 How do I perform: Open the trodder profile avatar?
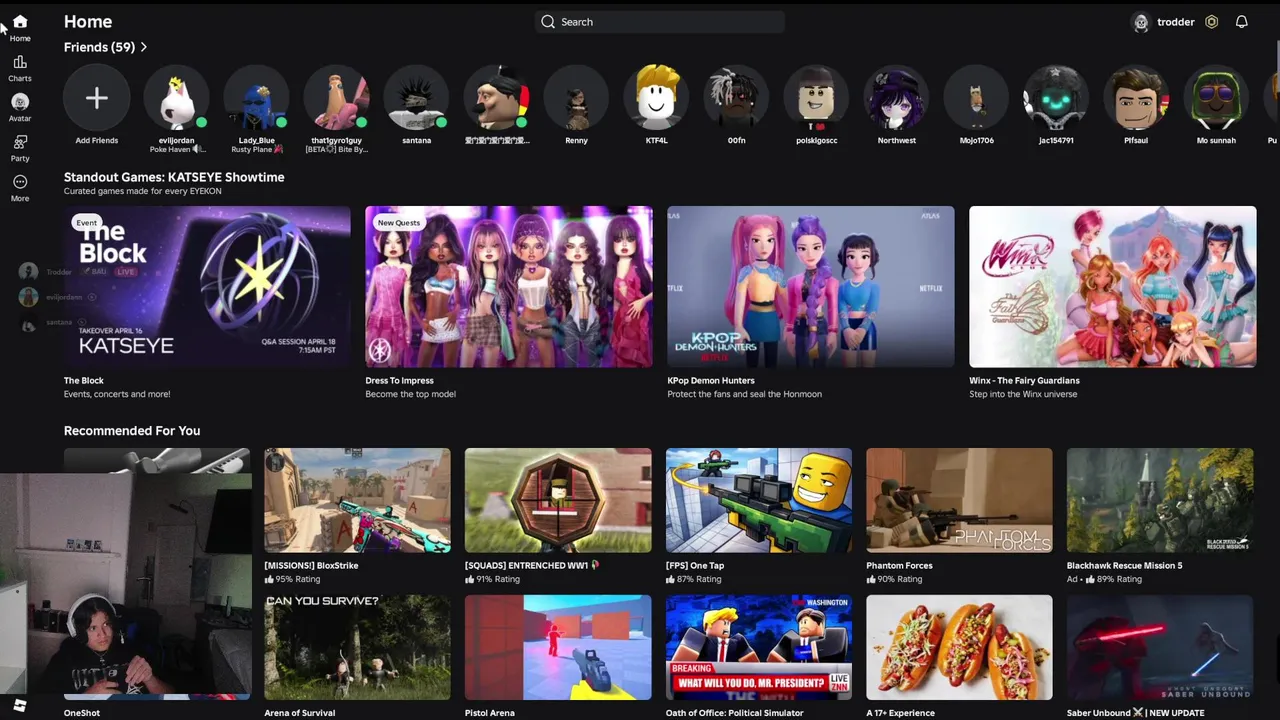click(1141, 22)
